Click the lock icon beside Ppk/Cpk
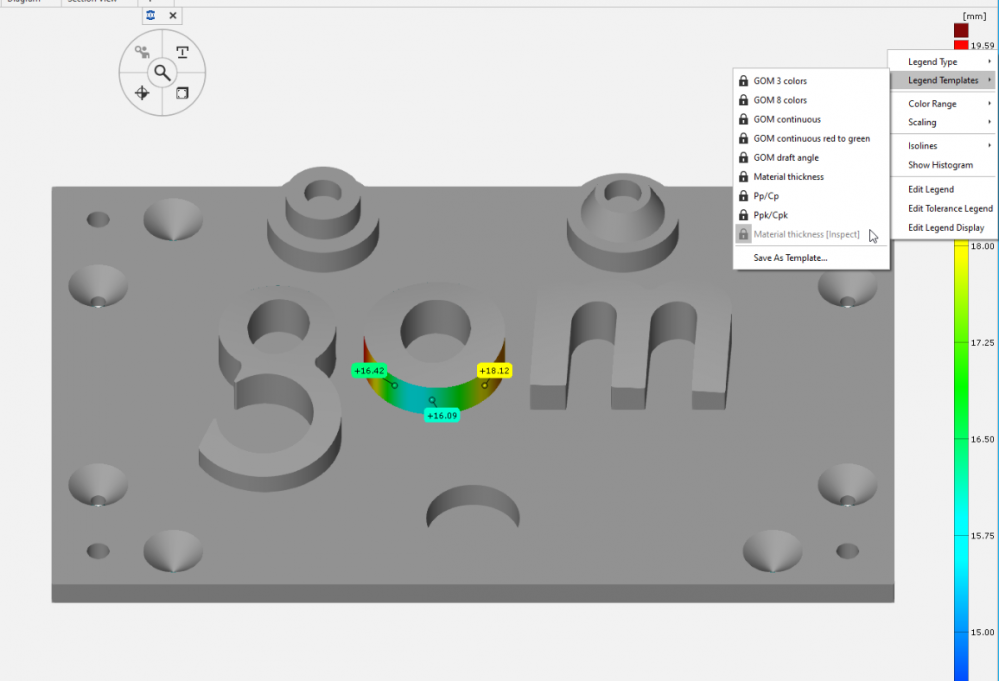This screenshot has width=999, height=681. click(x=743, y=215)
